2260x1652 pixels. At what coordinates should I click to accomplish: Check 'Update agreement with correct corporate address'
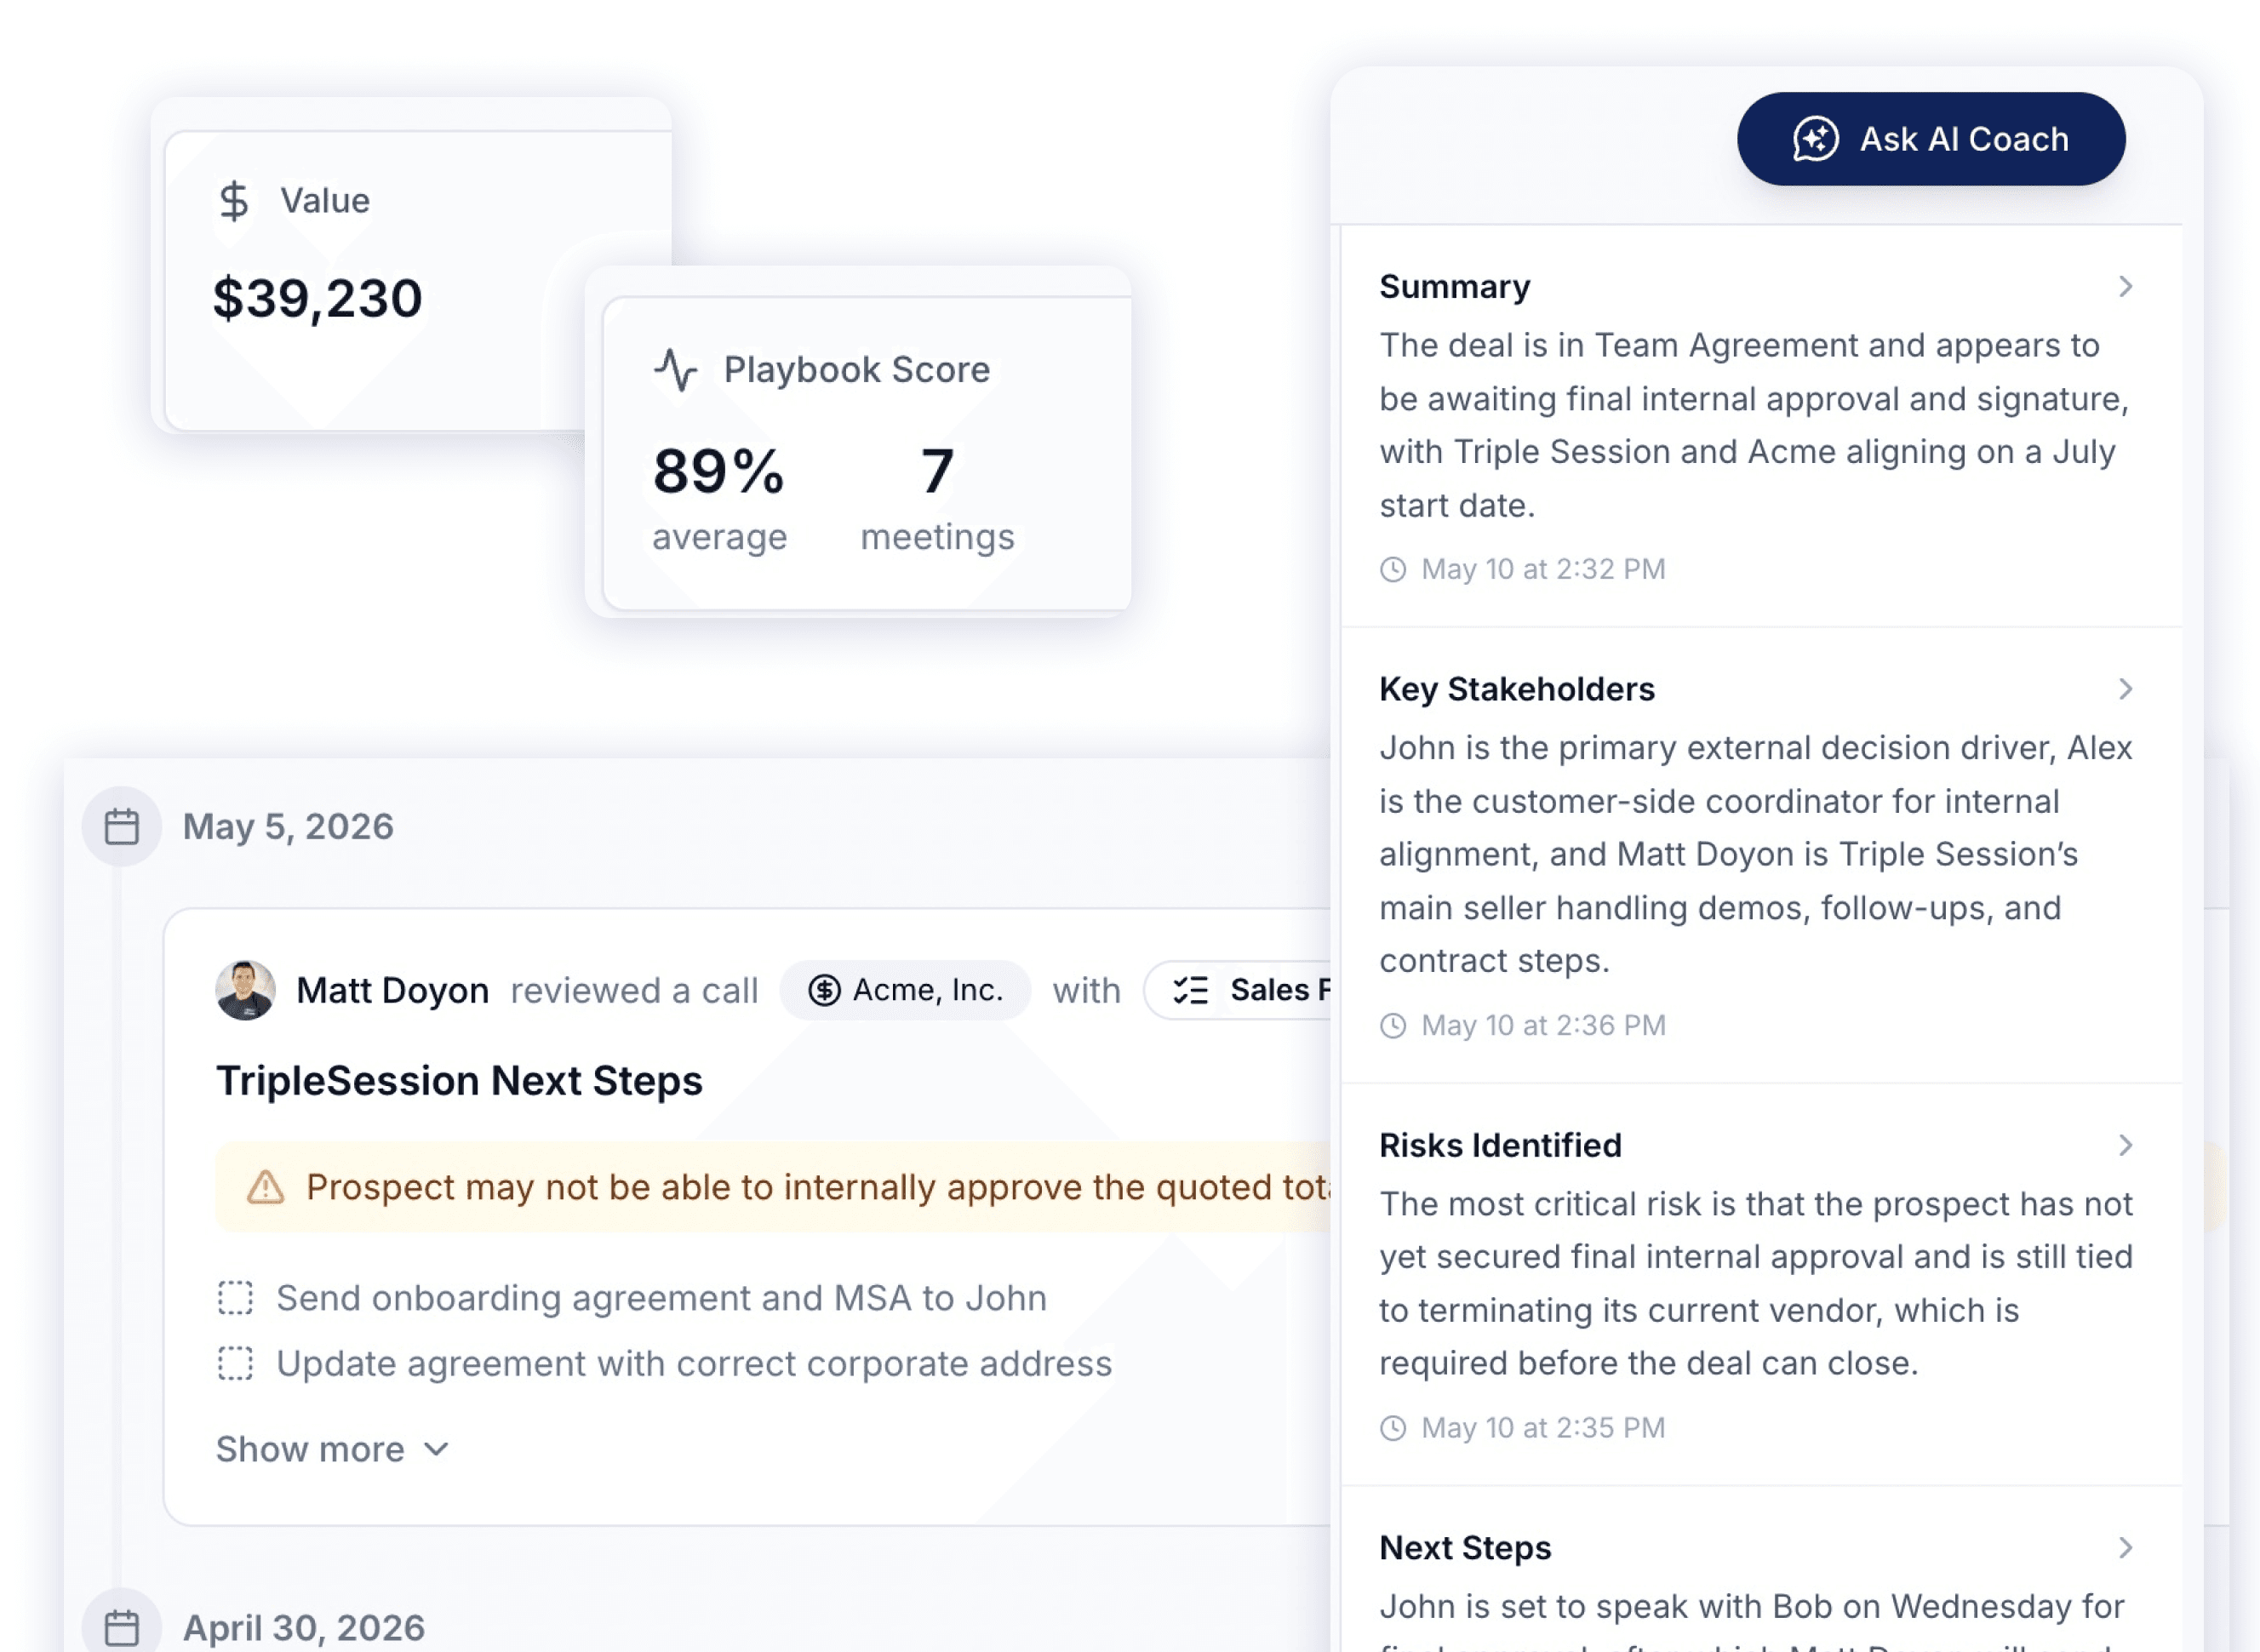[235, 1364]
